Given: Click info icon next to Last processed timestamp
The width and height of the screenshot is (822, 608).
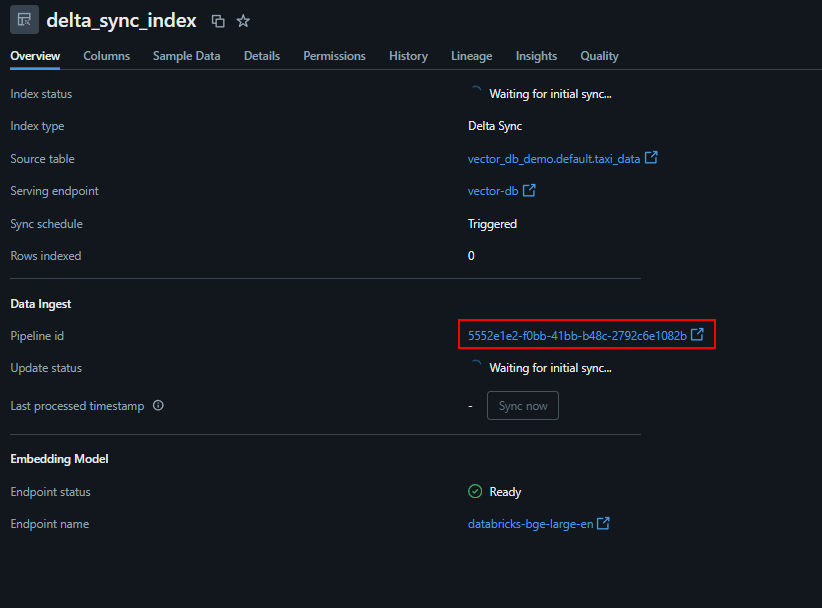Looking at the screenshot, I should 158,405.
